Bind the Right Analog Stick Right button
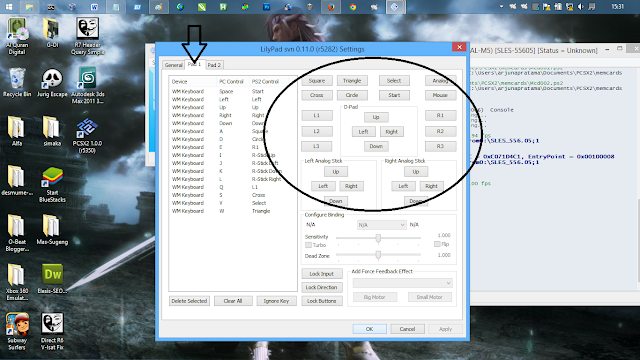This screenshot has height=360, width=640. 431,186
